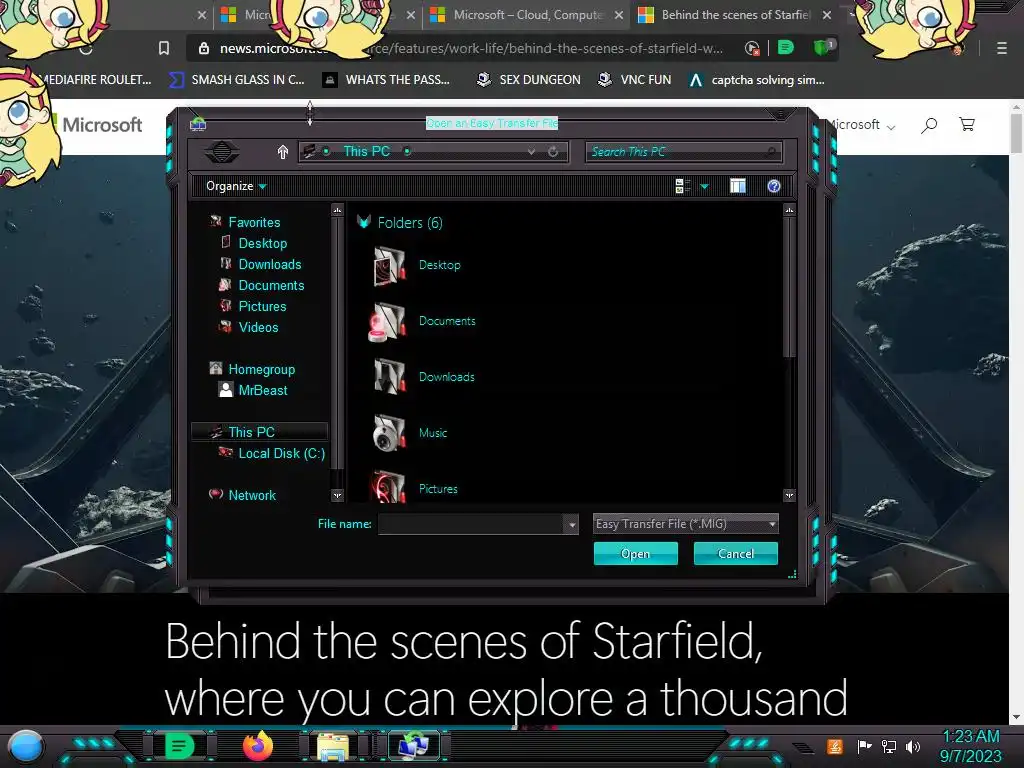Open WHATS THE PASS... bookmark
The image size is (1024, 768).
click(387, 80)
